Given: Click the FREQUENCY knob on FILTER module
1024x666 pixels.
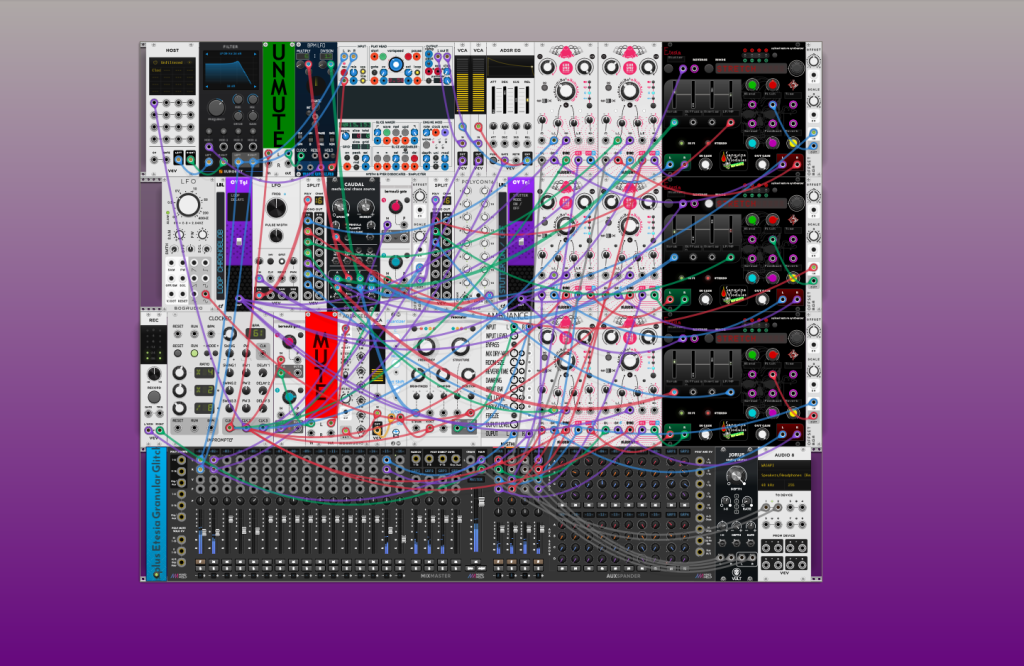Looking at the screenshot, I should click(x=216, y=108).
